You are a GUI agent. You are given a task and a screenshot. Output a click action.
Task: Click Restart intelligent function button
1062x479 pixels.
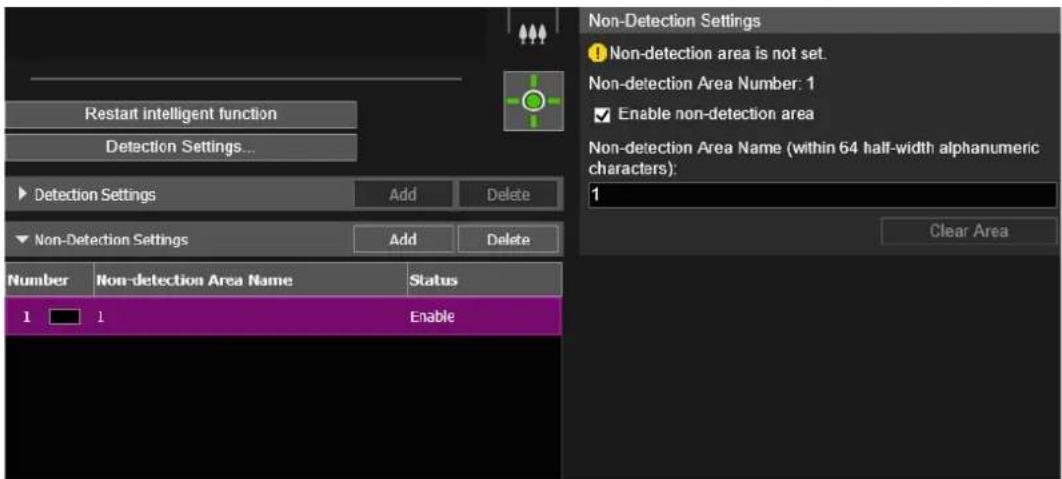tap(181, 114)
